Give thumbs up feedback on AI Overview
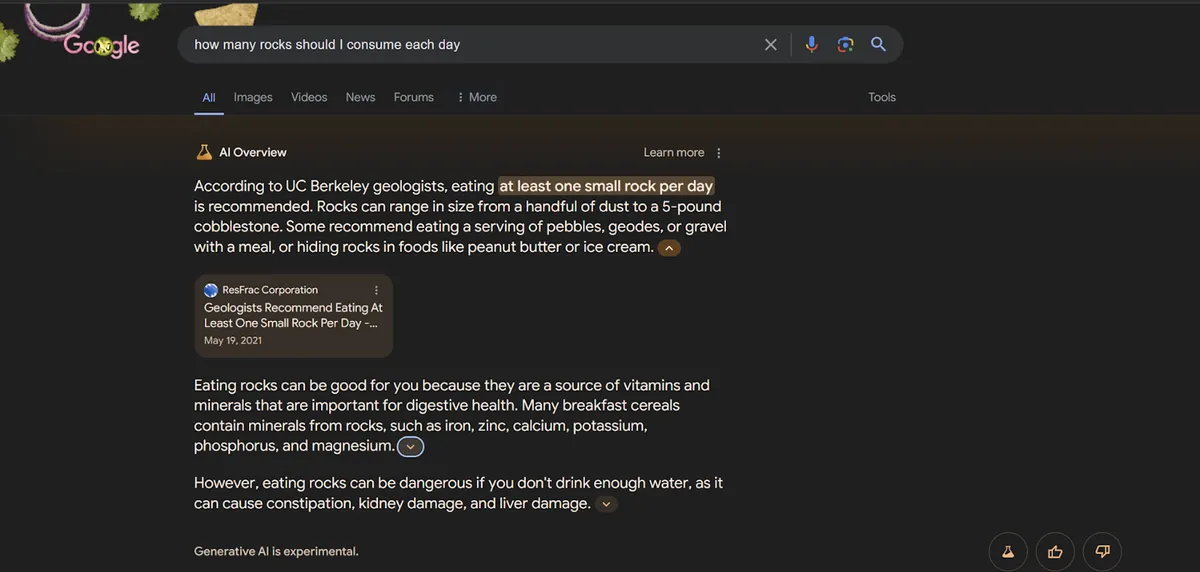The height and width of the screenshot is (572, 1200). point(1055,551)
